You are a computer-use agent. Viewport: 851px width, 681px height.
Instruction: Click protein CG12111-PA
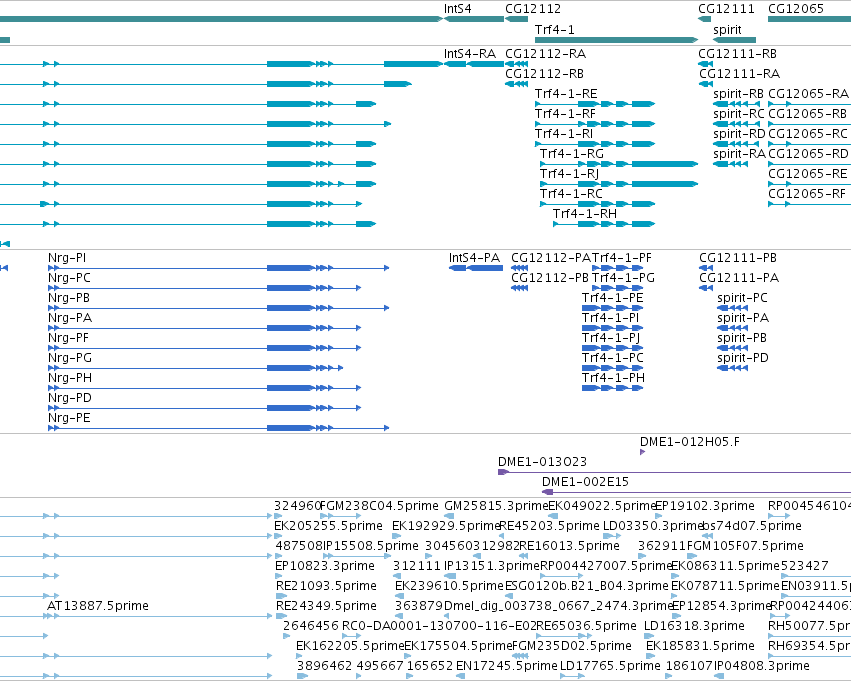coord(739,278)
